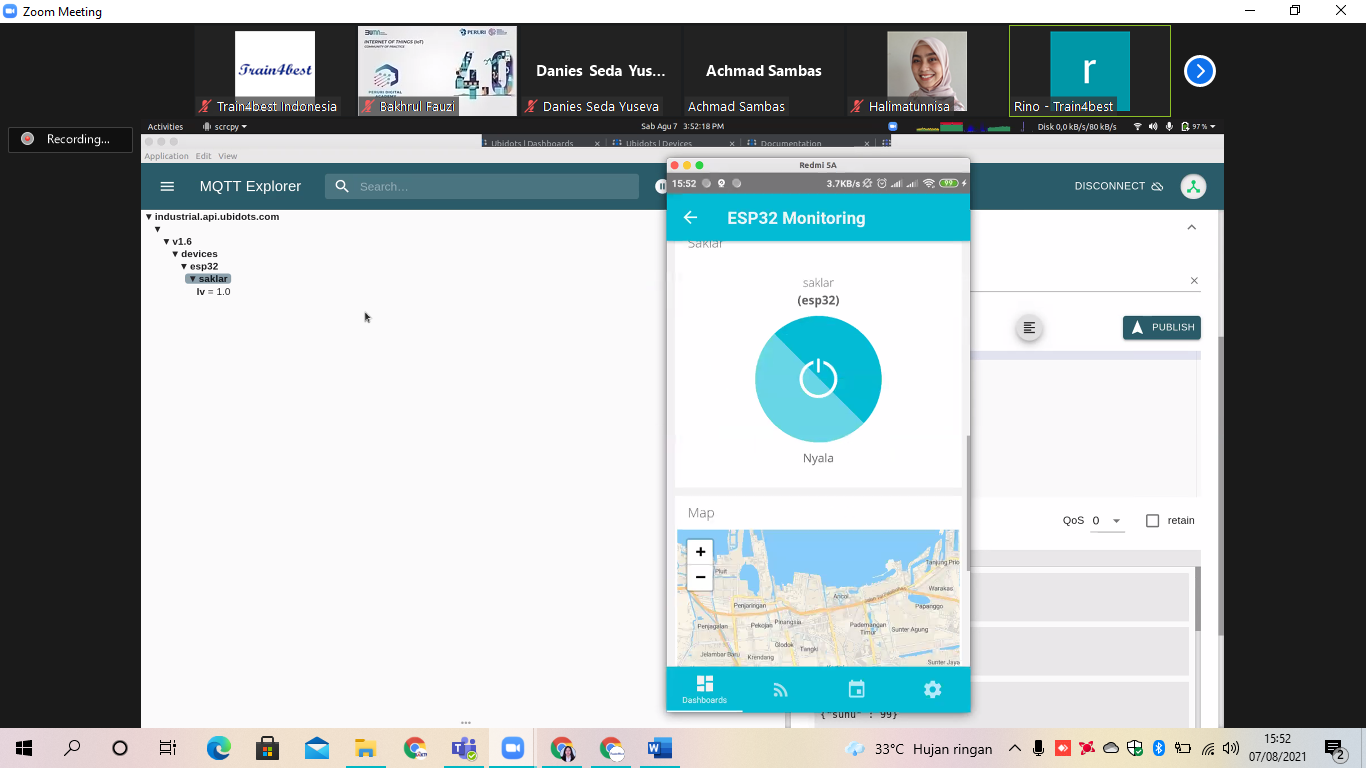Click the text format align icon near Publish
The height and width of the screenshot is (768, 1366).
click(1029, 328)
